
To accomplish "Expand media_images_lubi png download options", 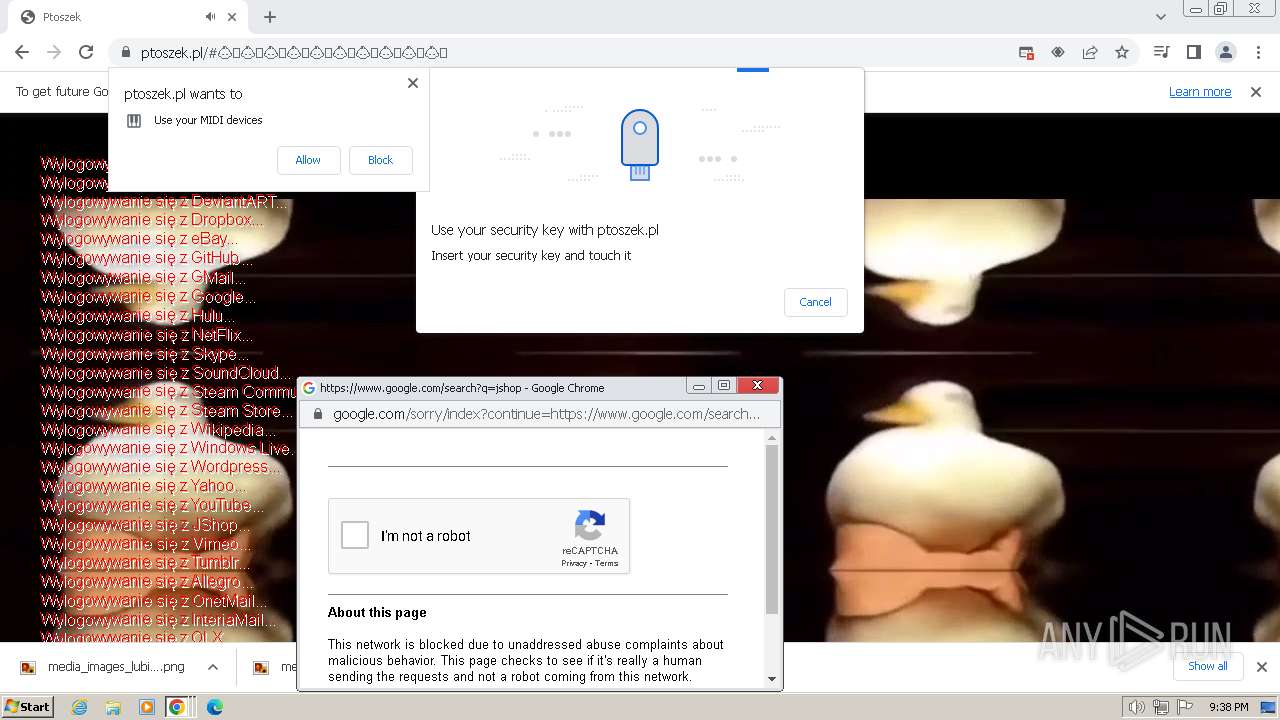I will pos(213,667).
